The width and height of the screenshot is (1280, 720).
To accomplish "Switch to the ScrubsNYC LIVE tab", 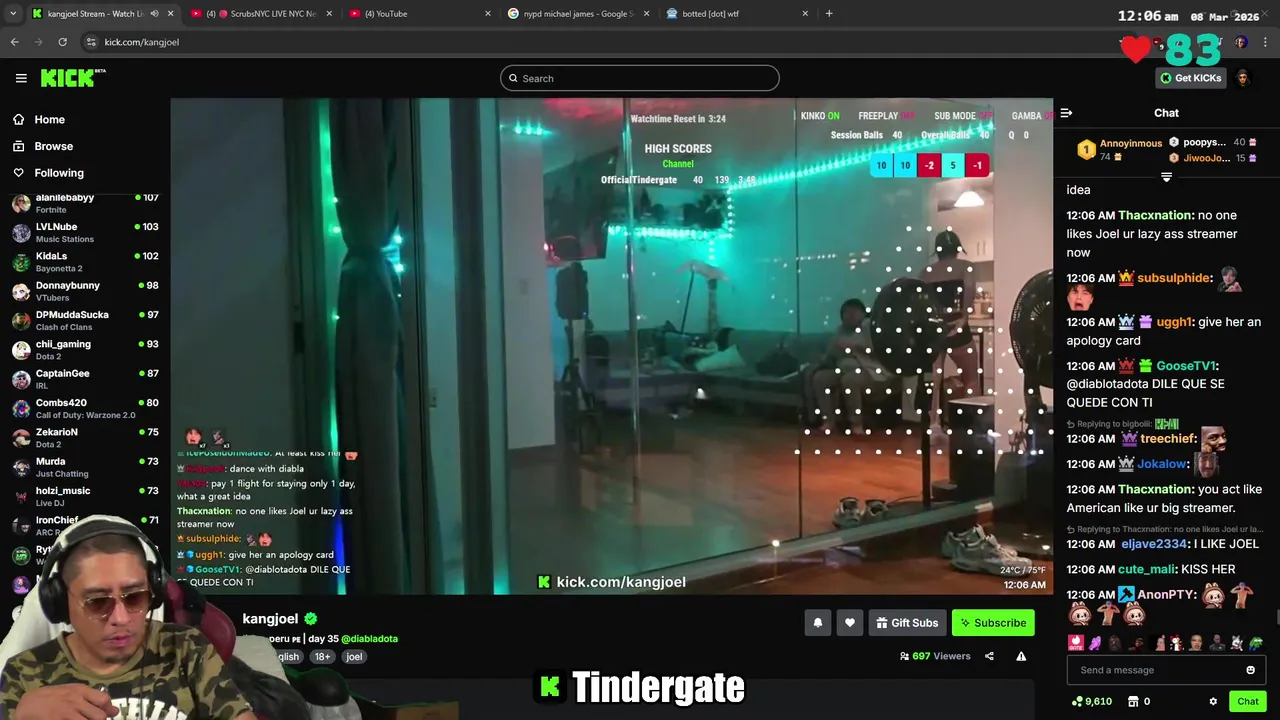I will tap(261, 14).
